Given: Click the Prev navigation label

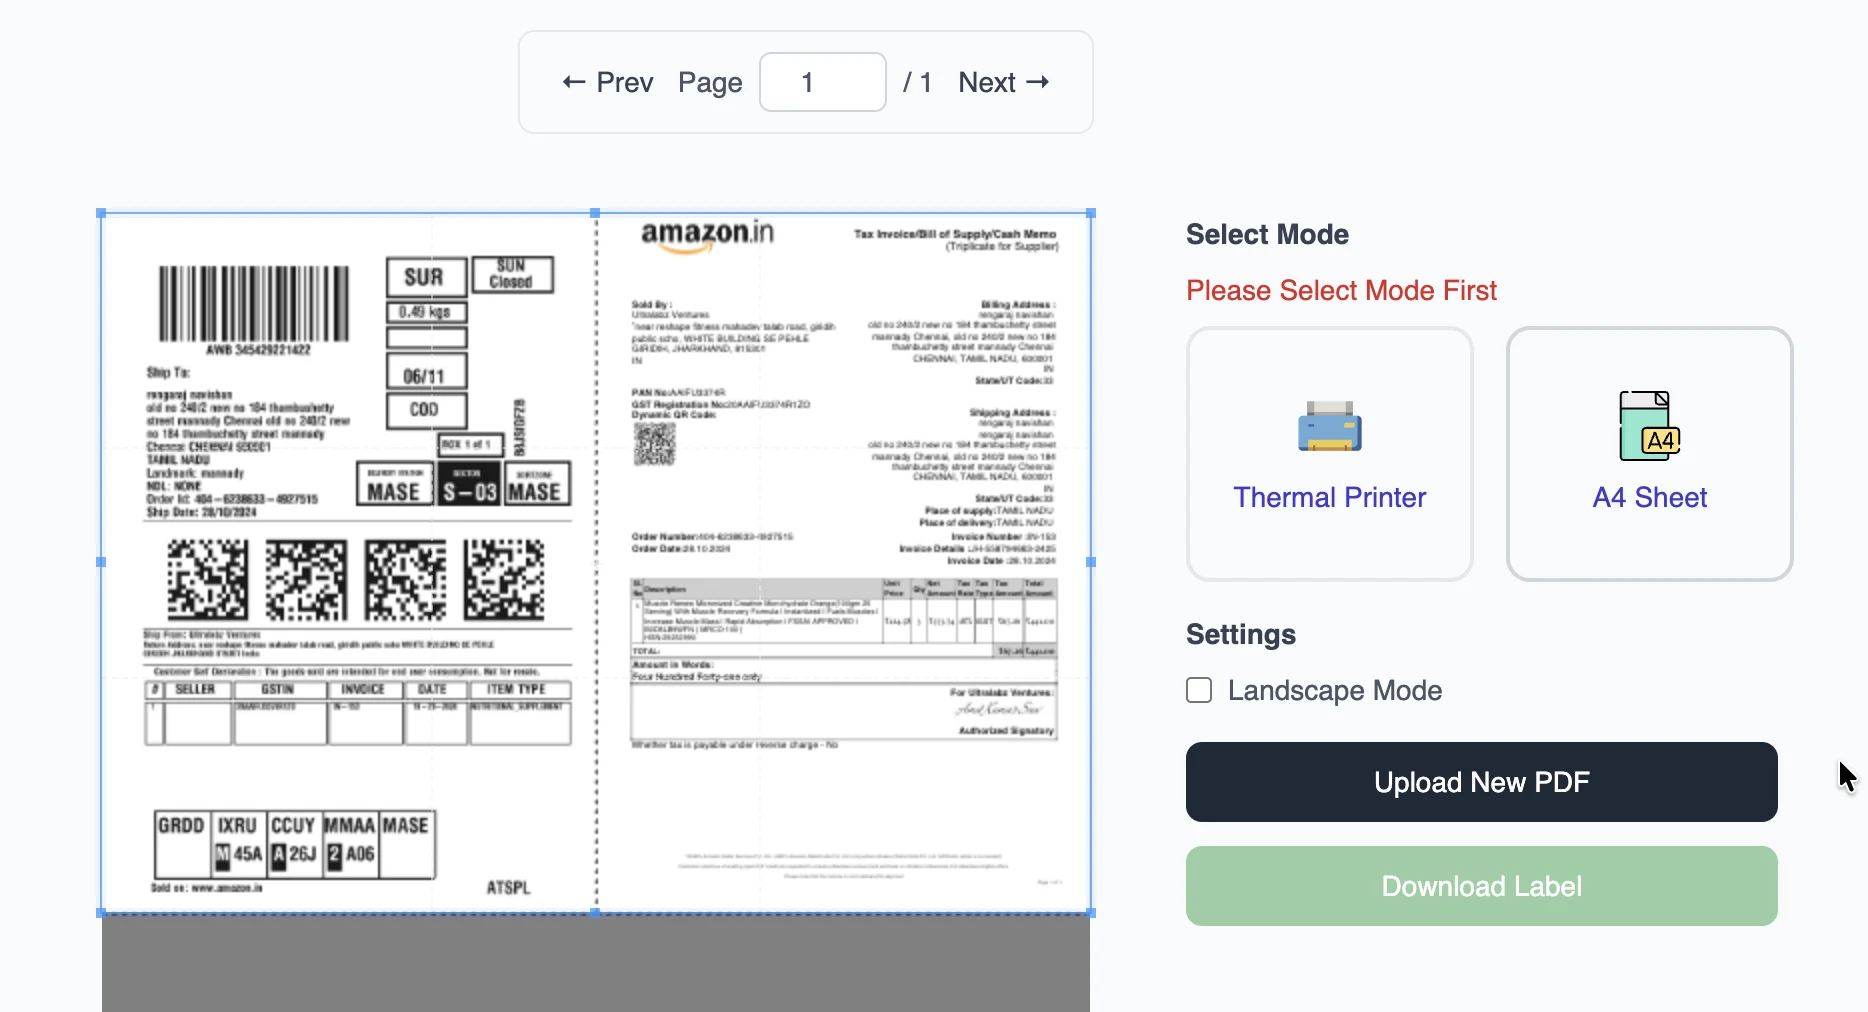Looking at the screenshot, I should tap(624, 82).
